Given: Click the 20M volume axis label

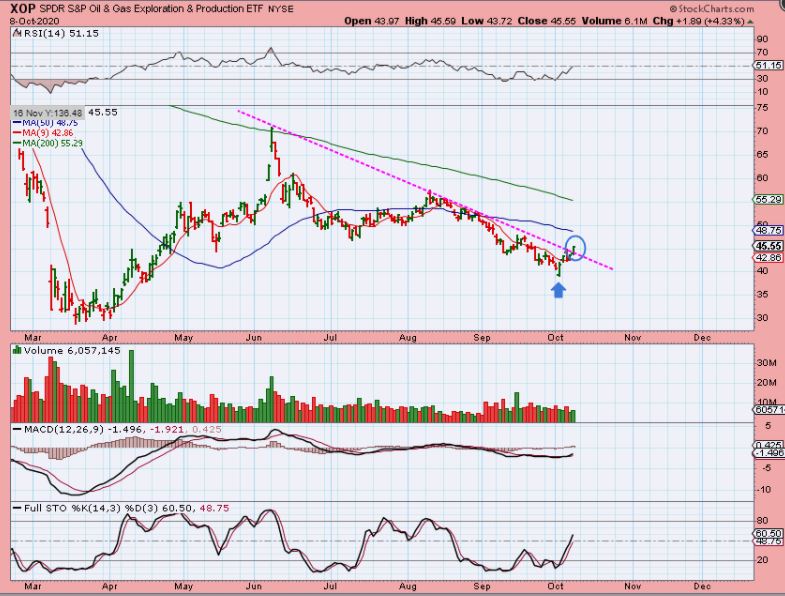Looking at the screenshot, I should pos(766,383).
